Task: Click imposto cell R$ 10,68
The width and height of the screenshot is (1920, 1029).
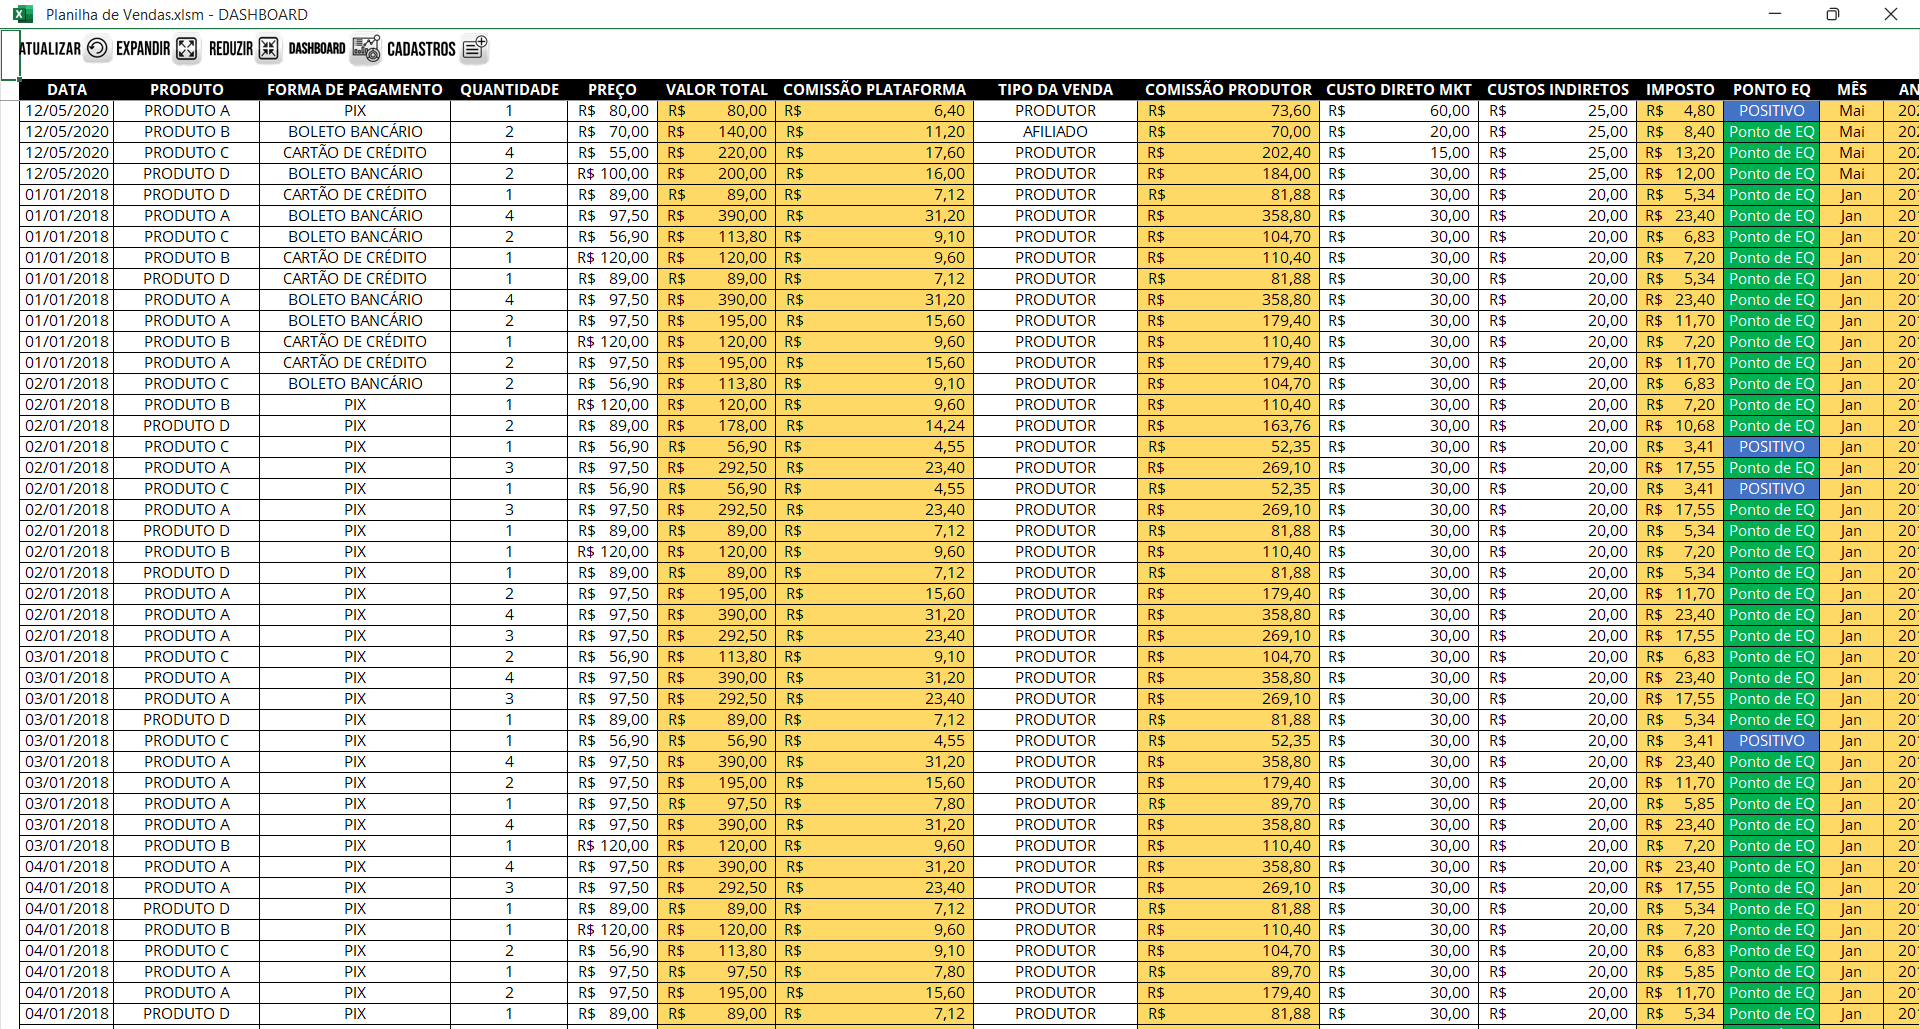Action: tap(1680, 426)
